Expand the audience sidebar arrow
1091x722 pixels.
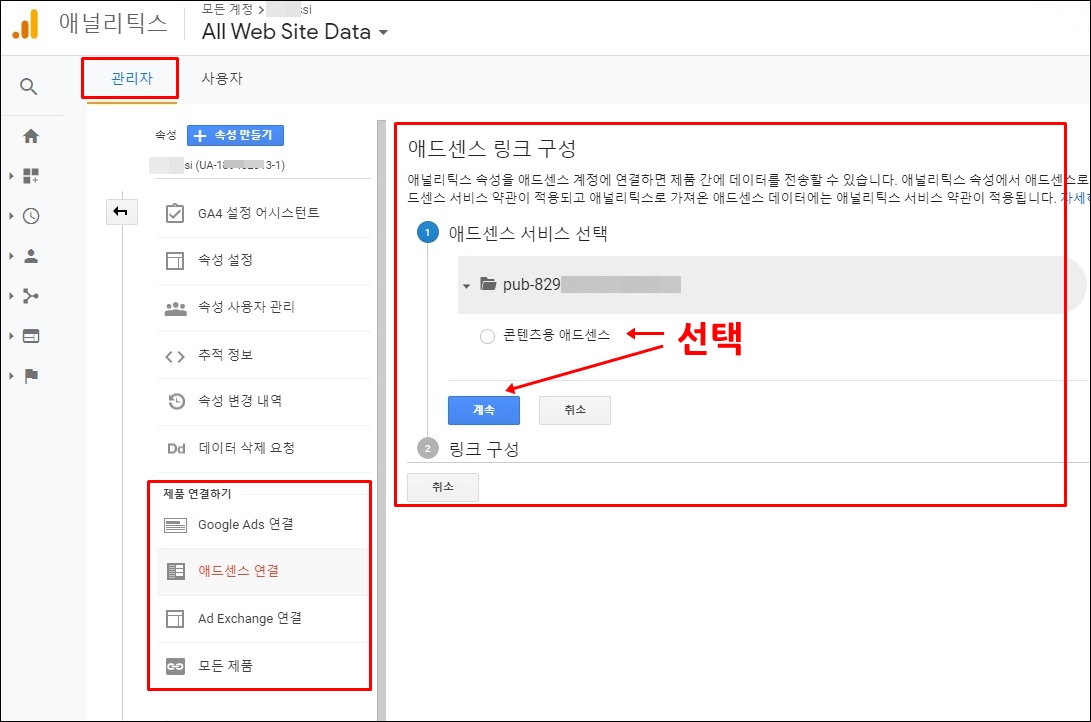tap(11, 256)
